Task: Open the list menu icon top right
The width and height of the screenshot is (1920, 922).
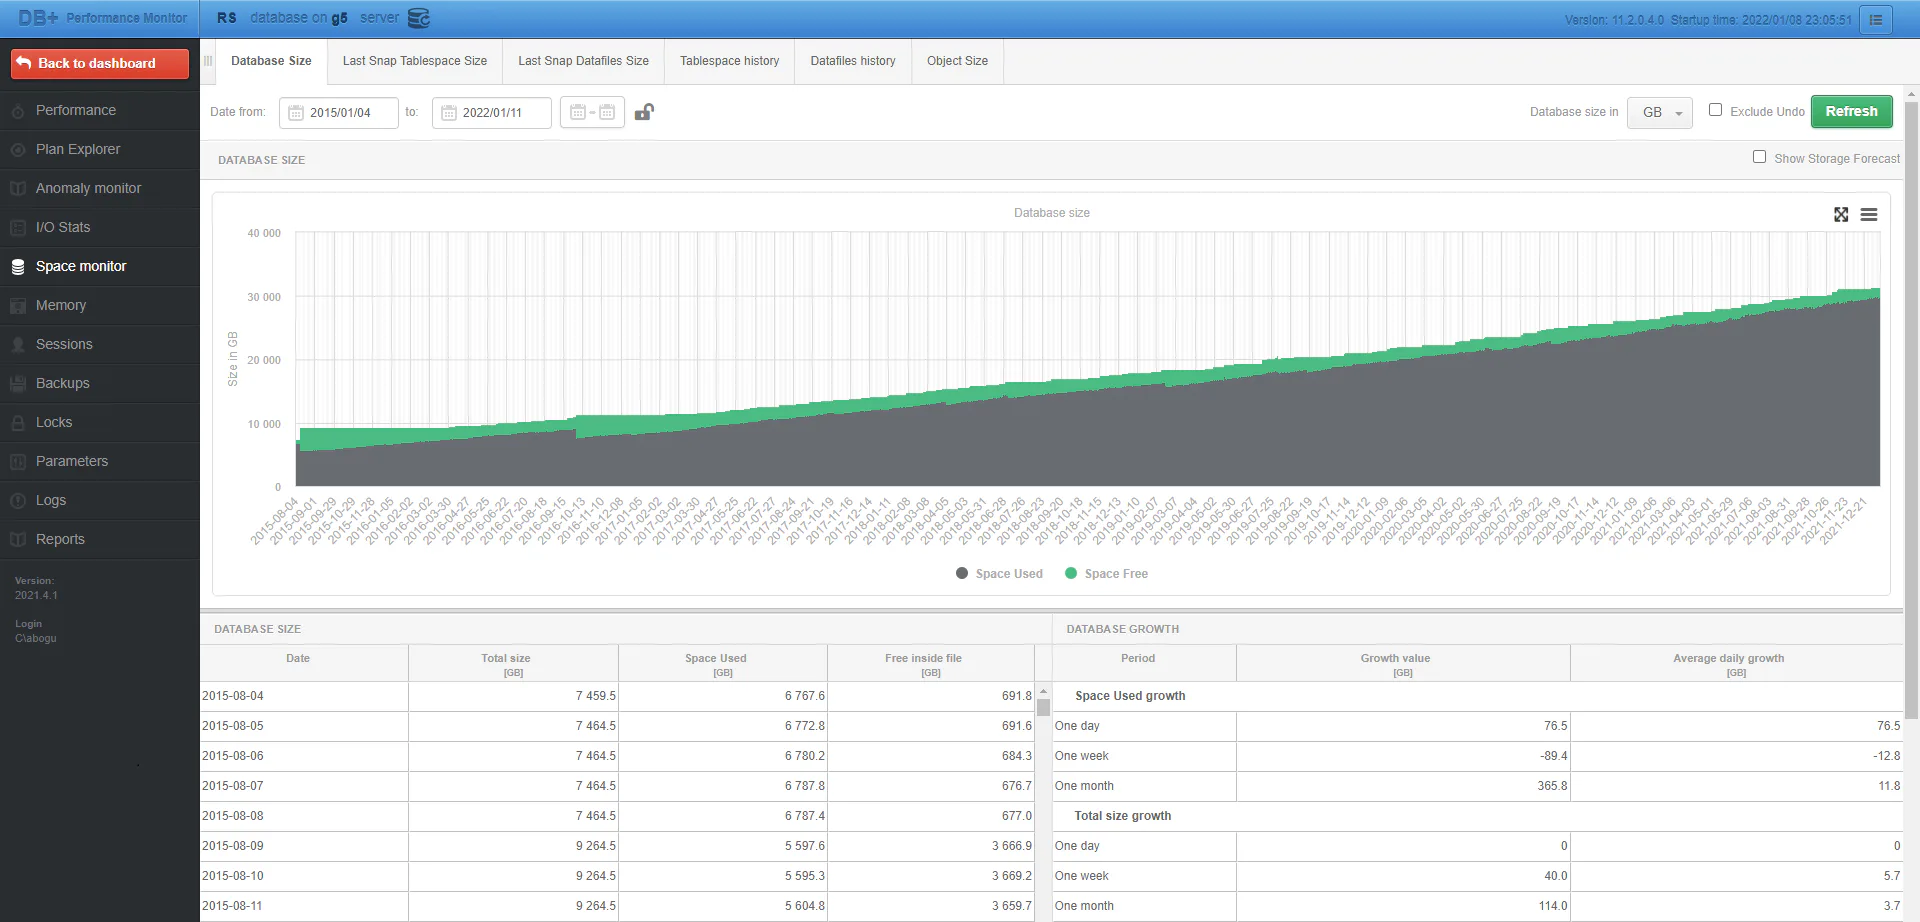Action: (x=1876, y=19)
